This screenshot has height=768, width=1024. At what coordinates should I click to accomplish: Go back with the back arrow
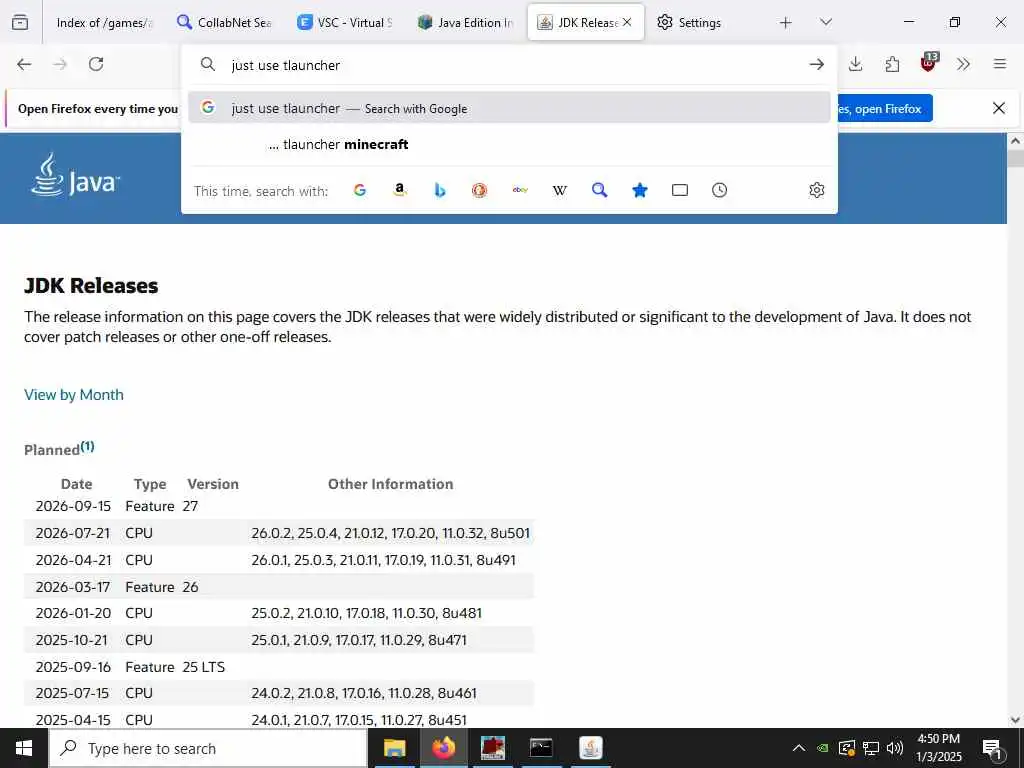pyautogui.click(x=24, y=64)
